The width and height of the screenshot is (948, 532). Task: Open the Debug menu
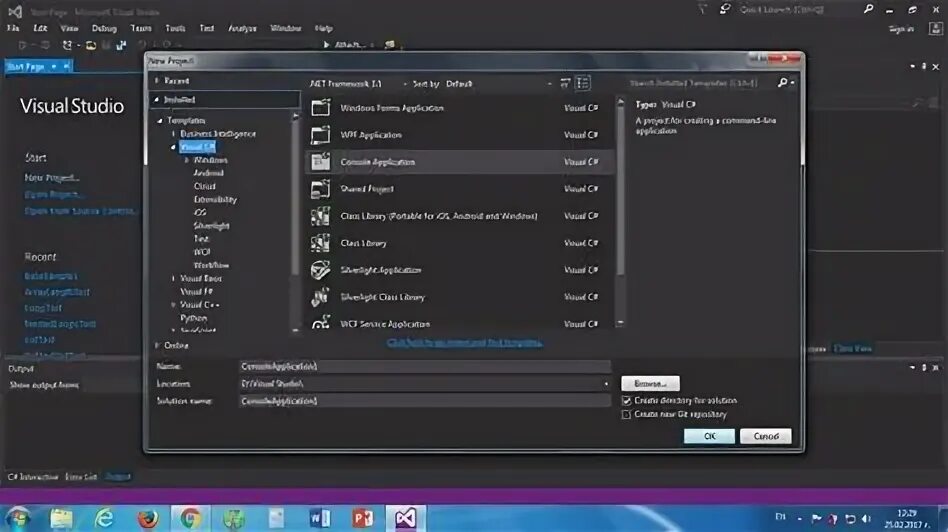click(x=104, y=28)
